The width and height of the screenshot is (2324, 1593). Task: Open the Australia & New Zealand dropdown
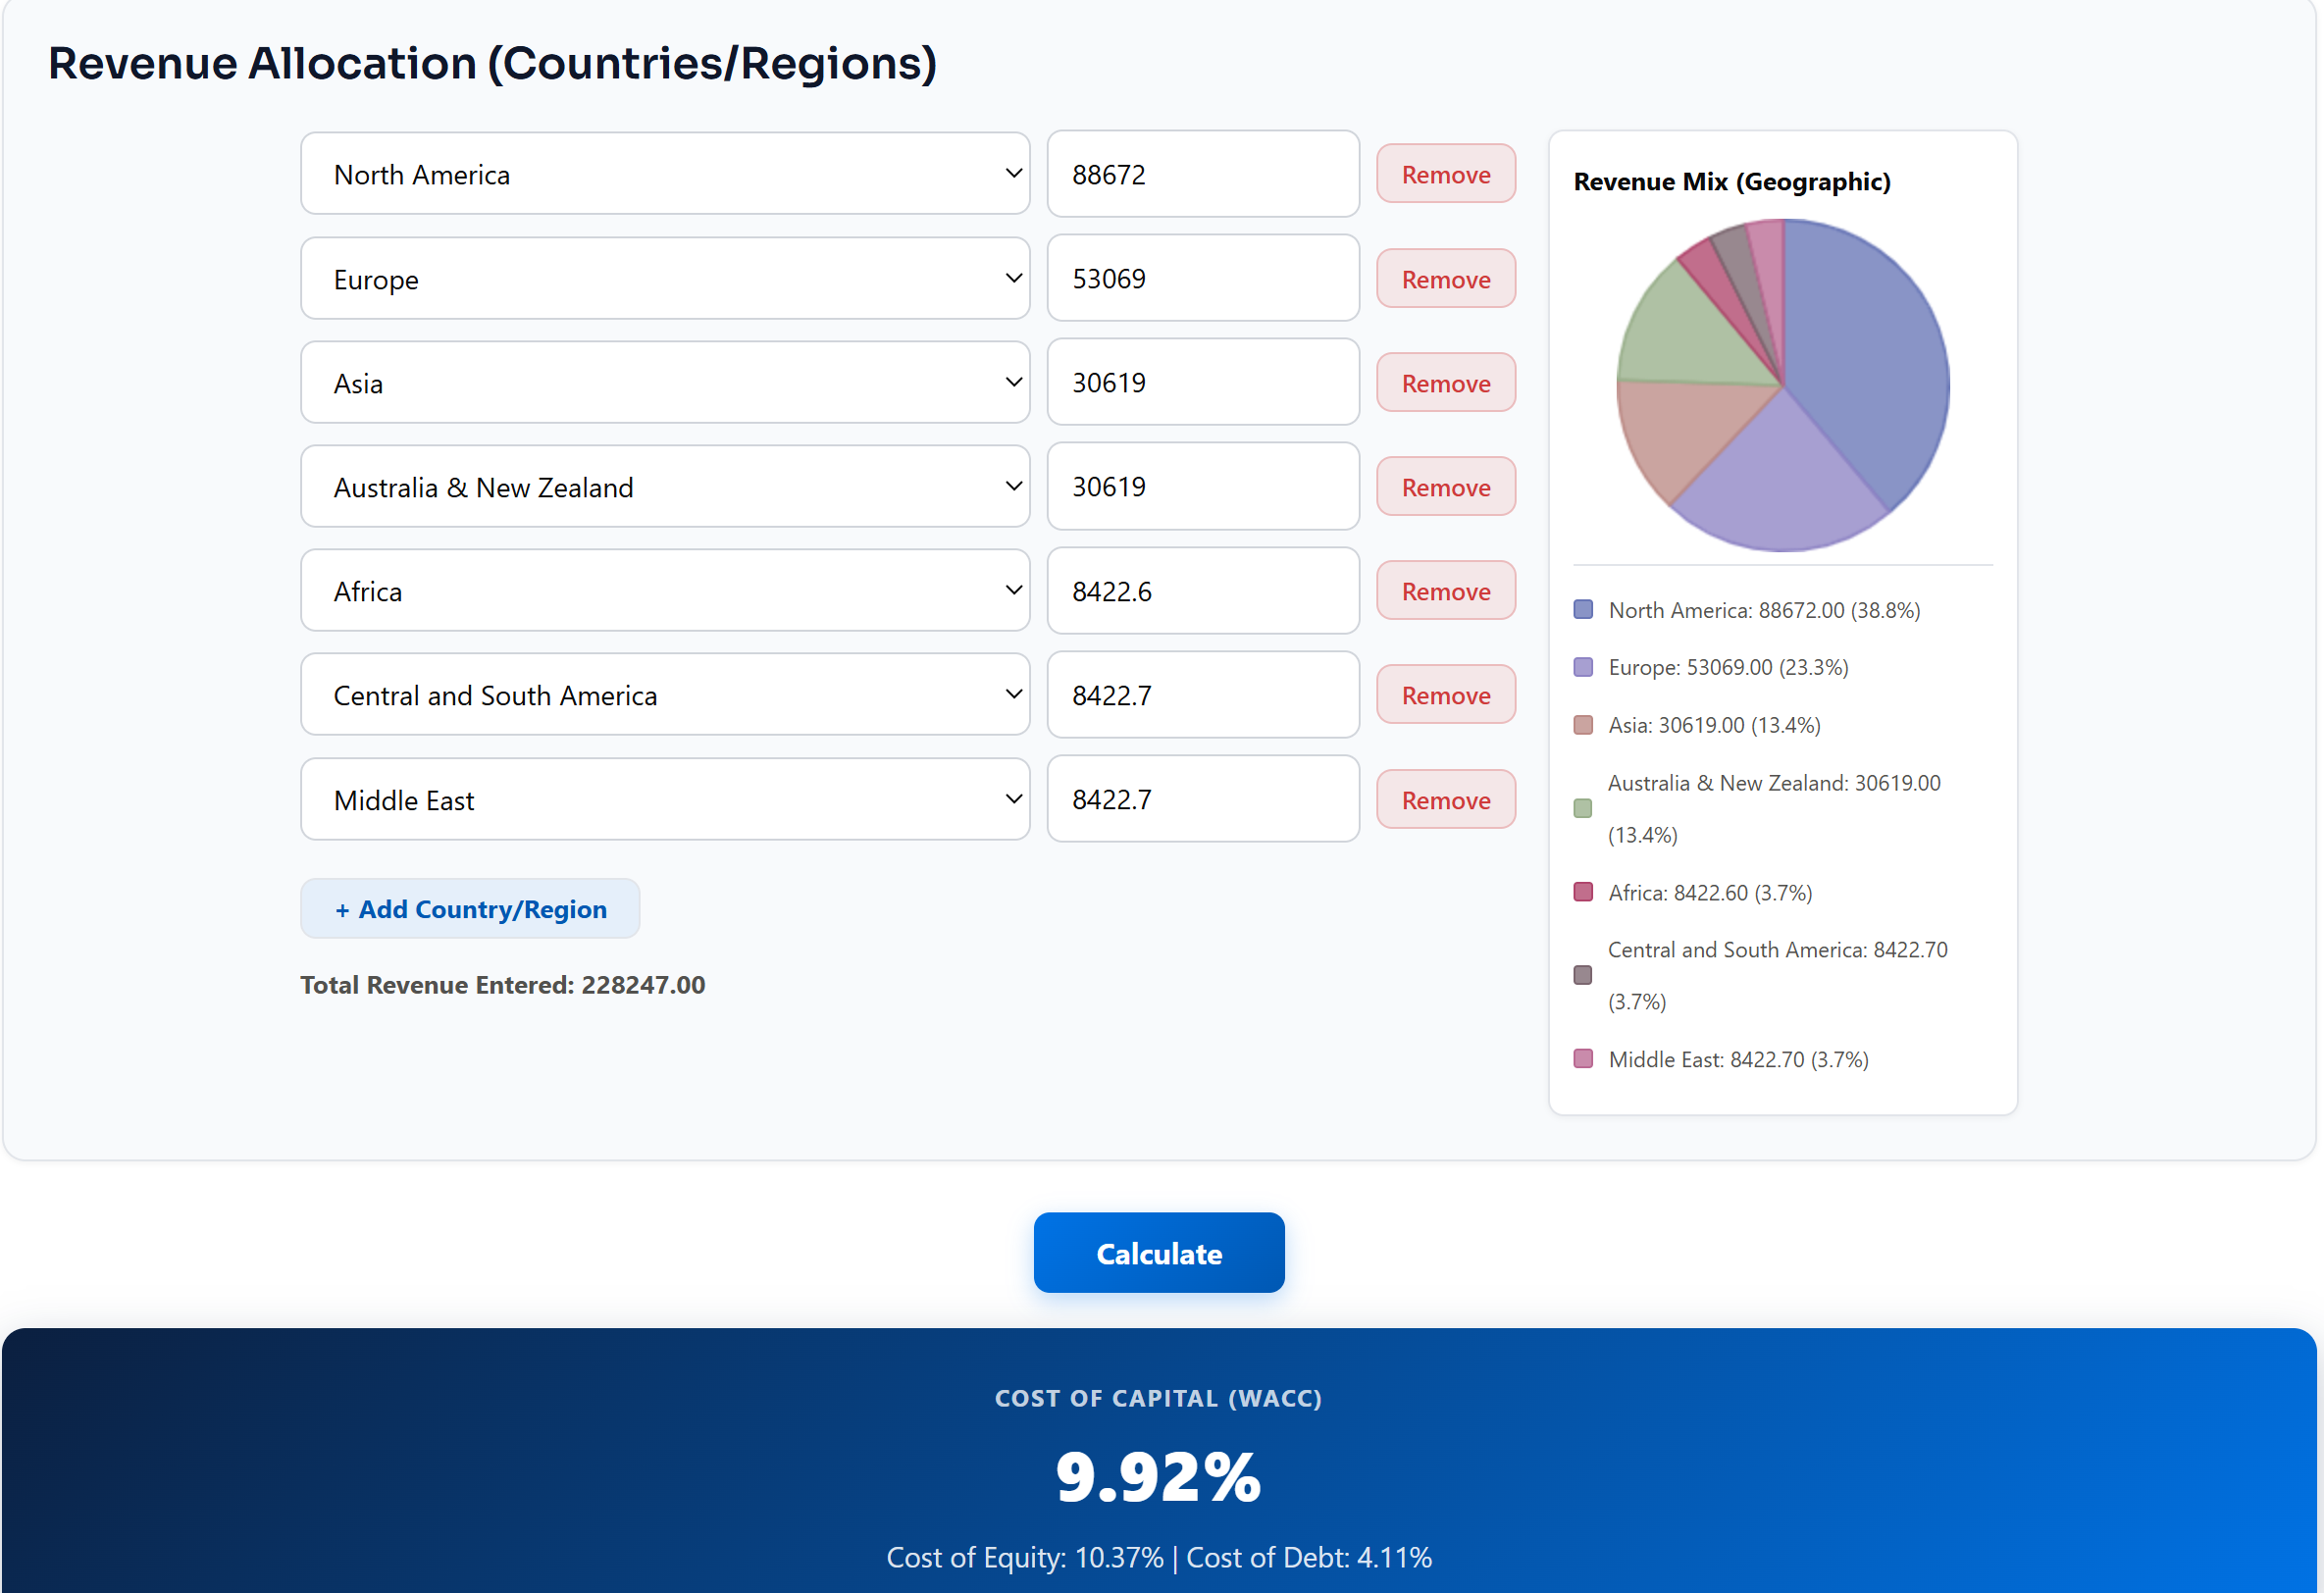[665, 487]
